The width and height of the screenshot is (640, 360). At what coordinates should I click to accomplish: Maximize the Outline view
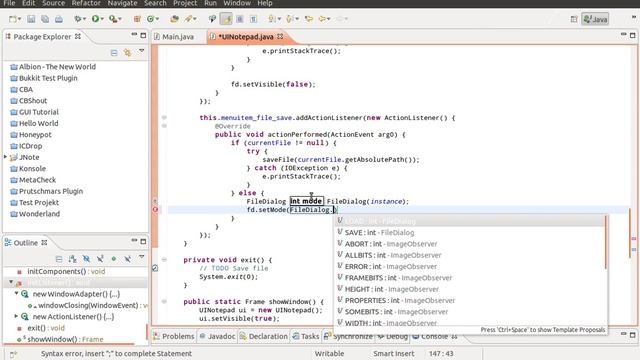click(x=143, y=241)
